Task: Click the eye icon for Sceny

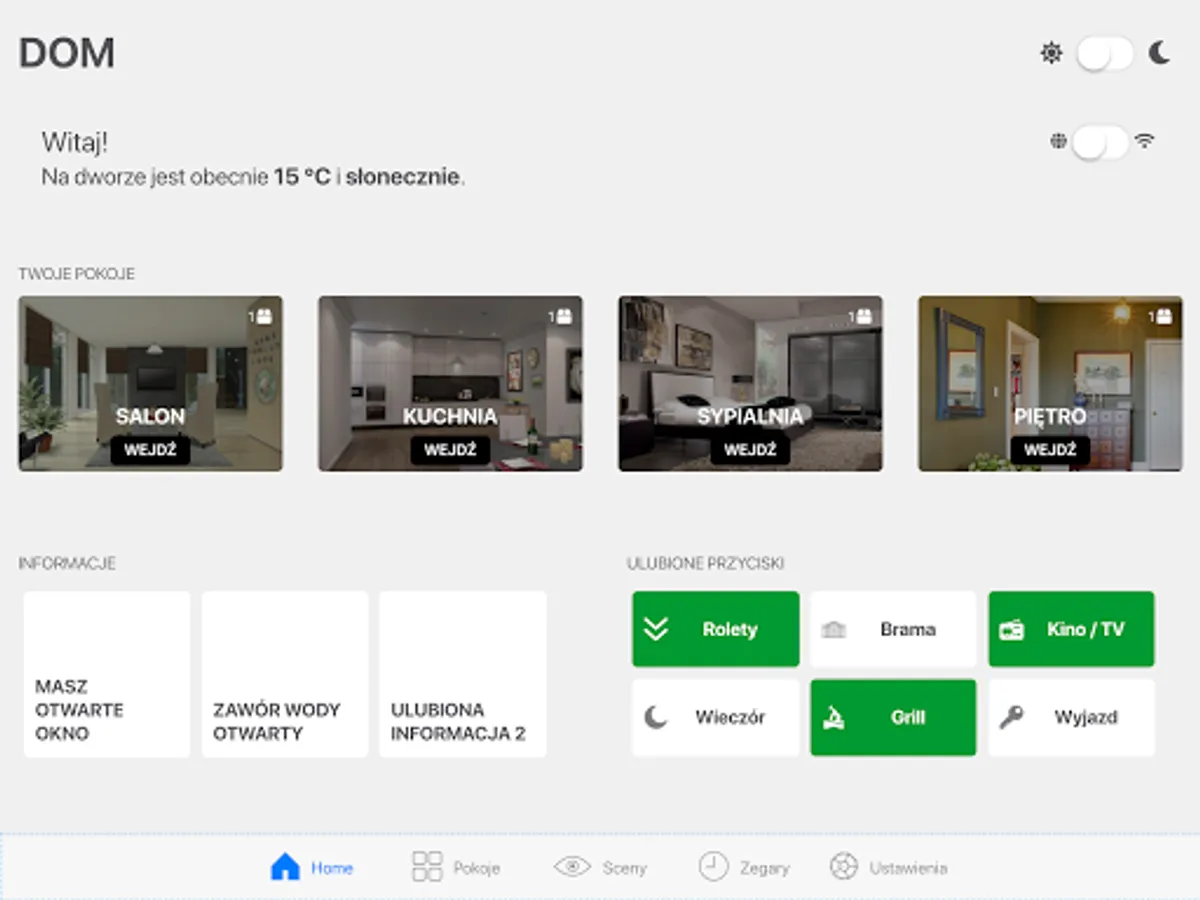Action: pyautogui.click(x=573, y=867)
